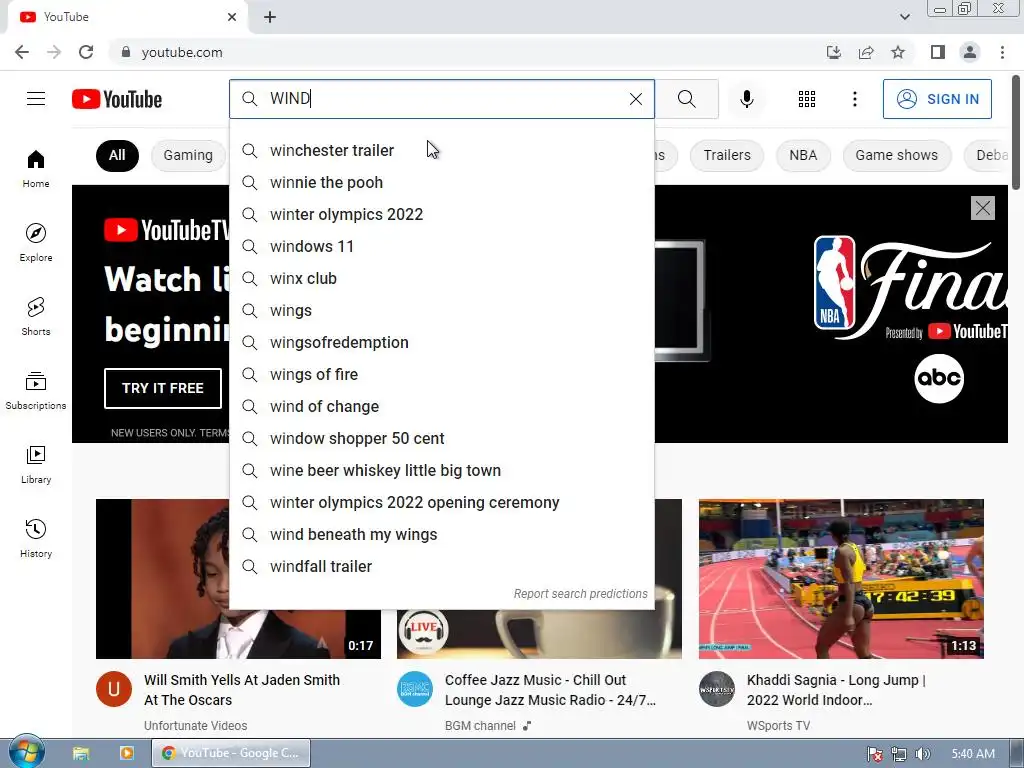Image resolution: width=1024 pixels, height=768 pixels.
Task: Click the YouTube logo
Action: click(x=117, y=99)
